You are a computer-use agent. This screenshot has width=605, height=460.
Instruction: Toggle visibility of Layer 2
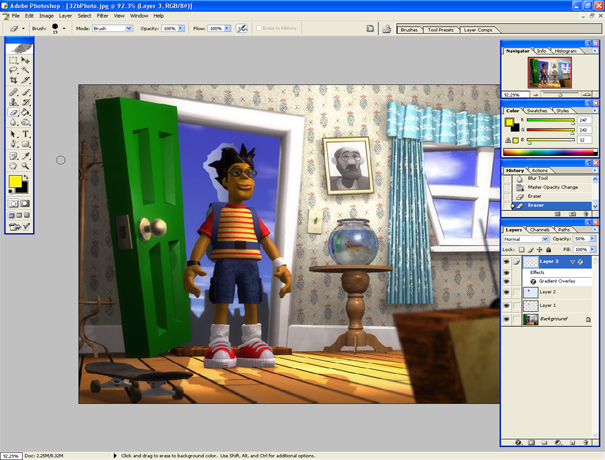506,292
